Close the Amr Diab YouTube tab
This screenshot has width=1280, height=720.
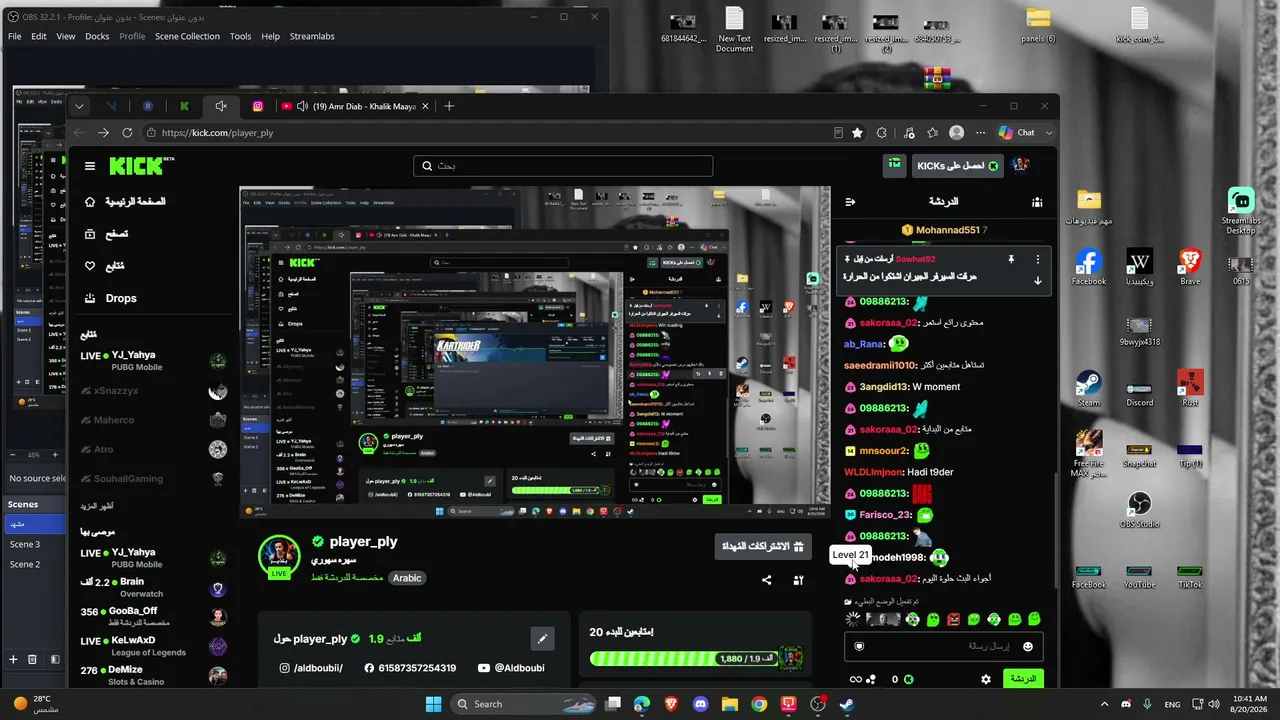coord(425,106)
